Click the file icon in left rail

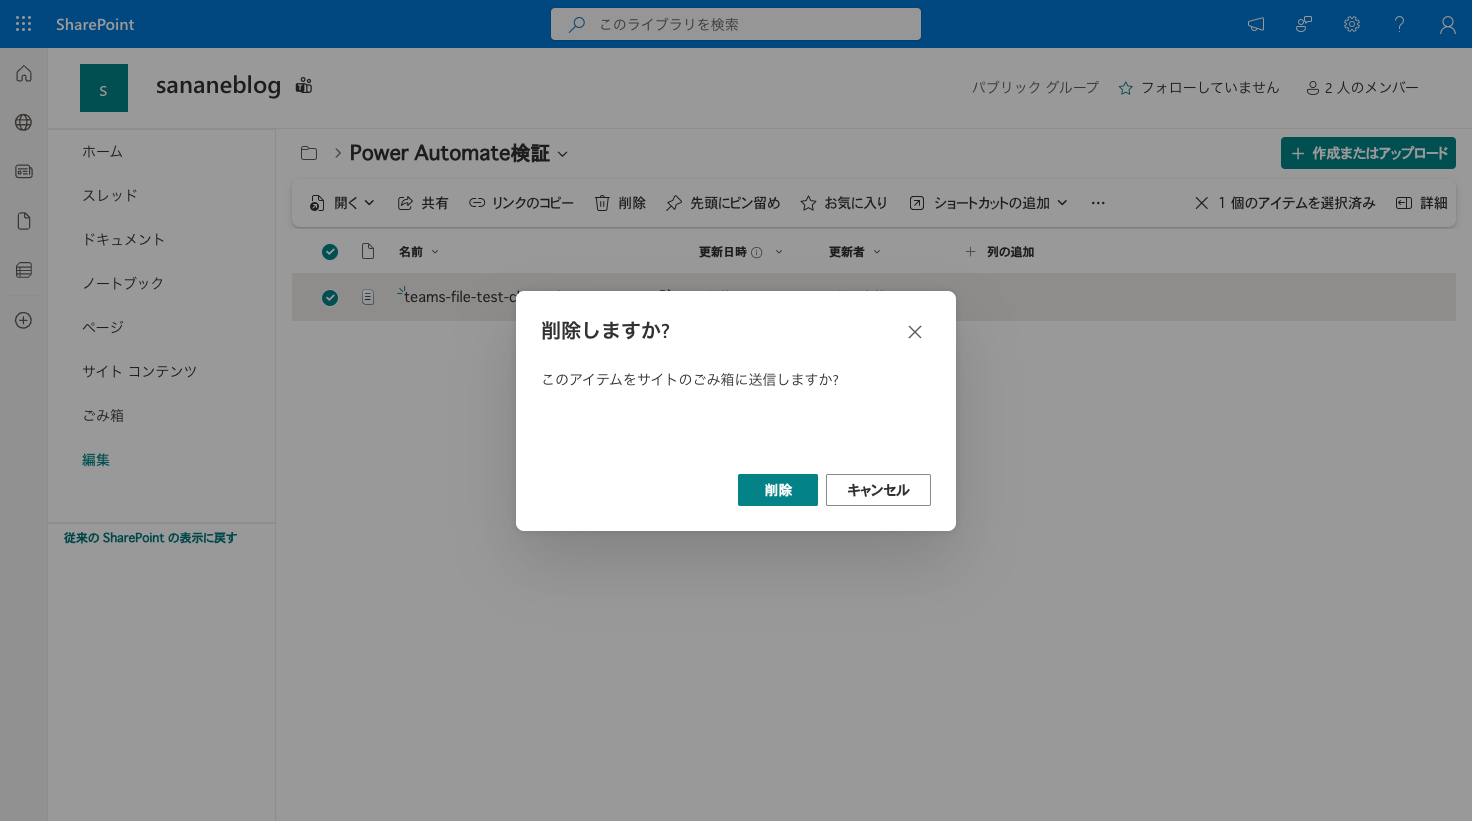click(24, 221)
